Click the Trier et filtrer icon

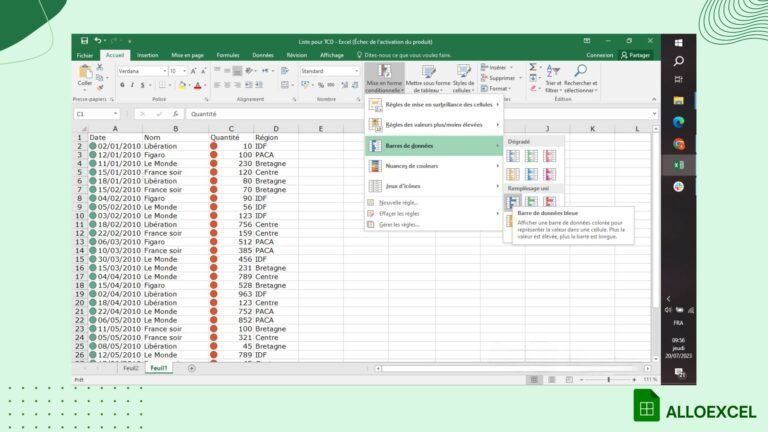pos(553,72)
